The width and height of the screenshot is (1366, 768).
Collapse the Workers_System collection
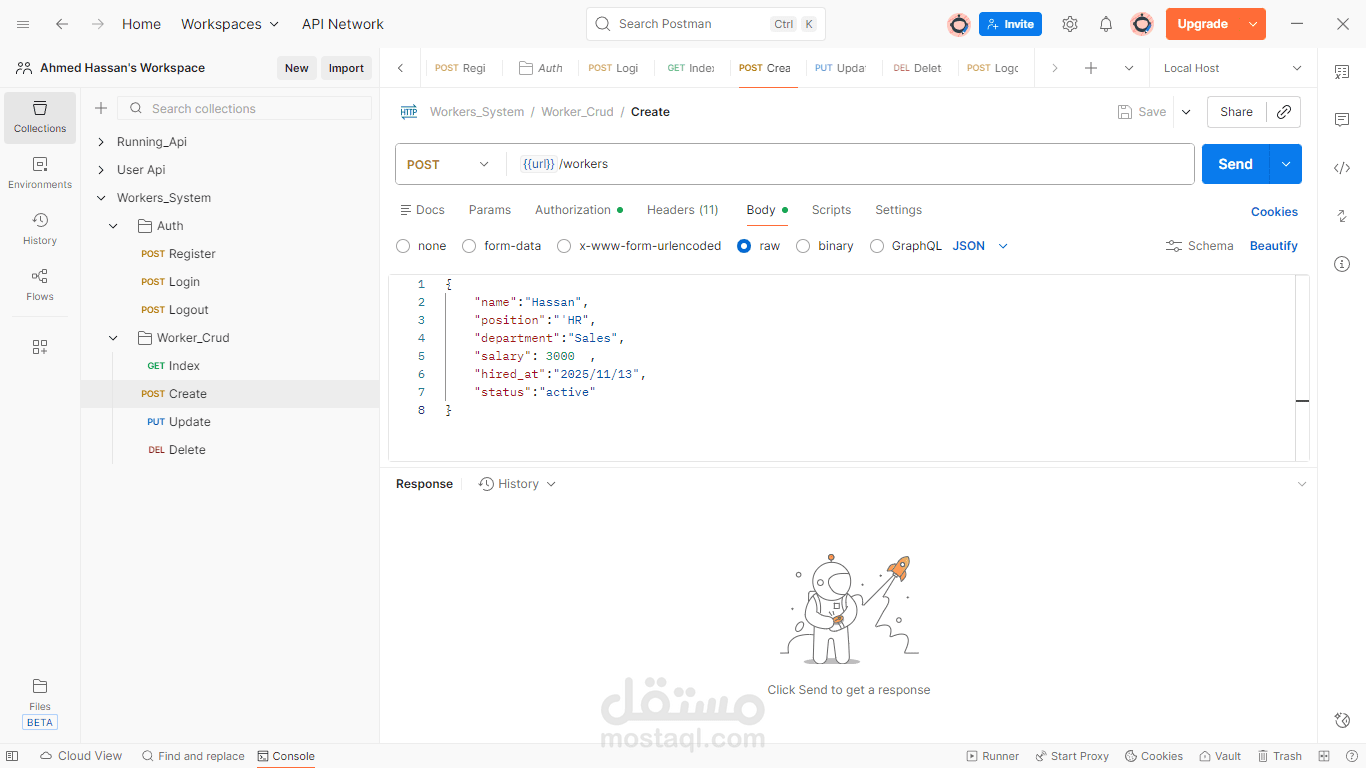tap(101, 198)
